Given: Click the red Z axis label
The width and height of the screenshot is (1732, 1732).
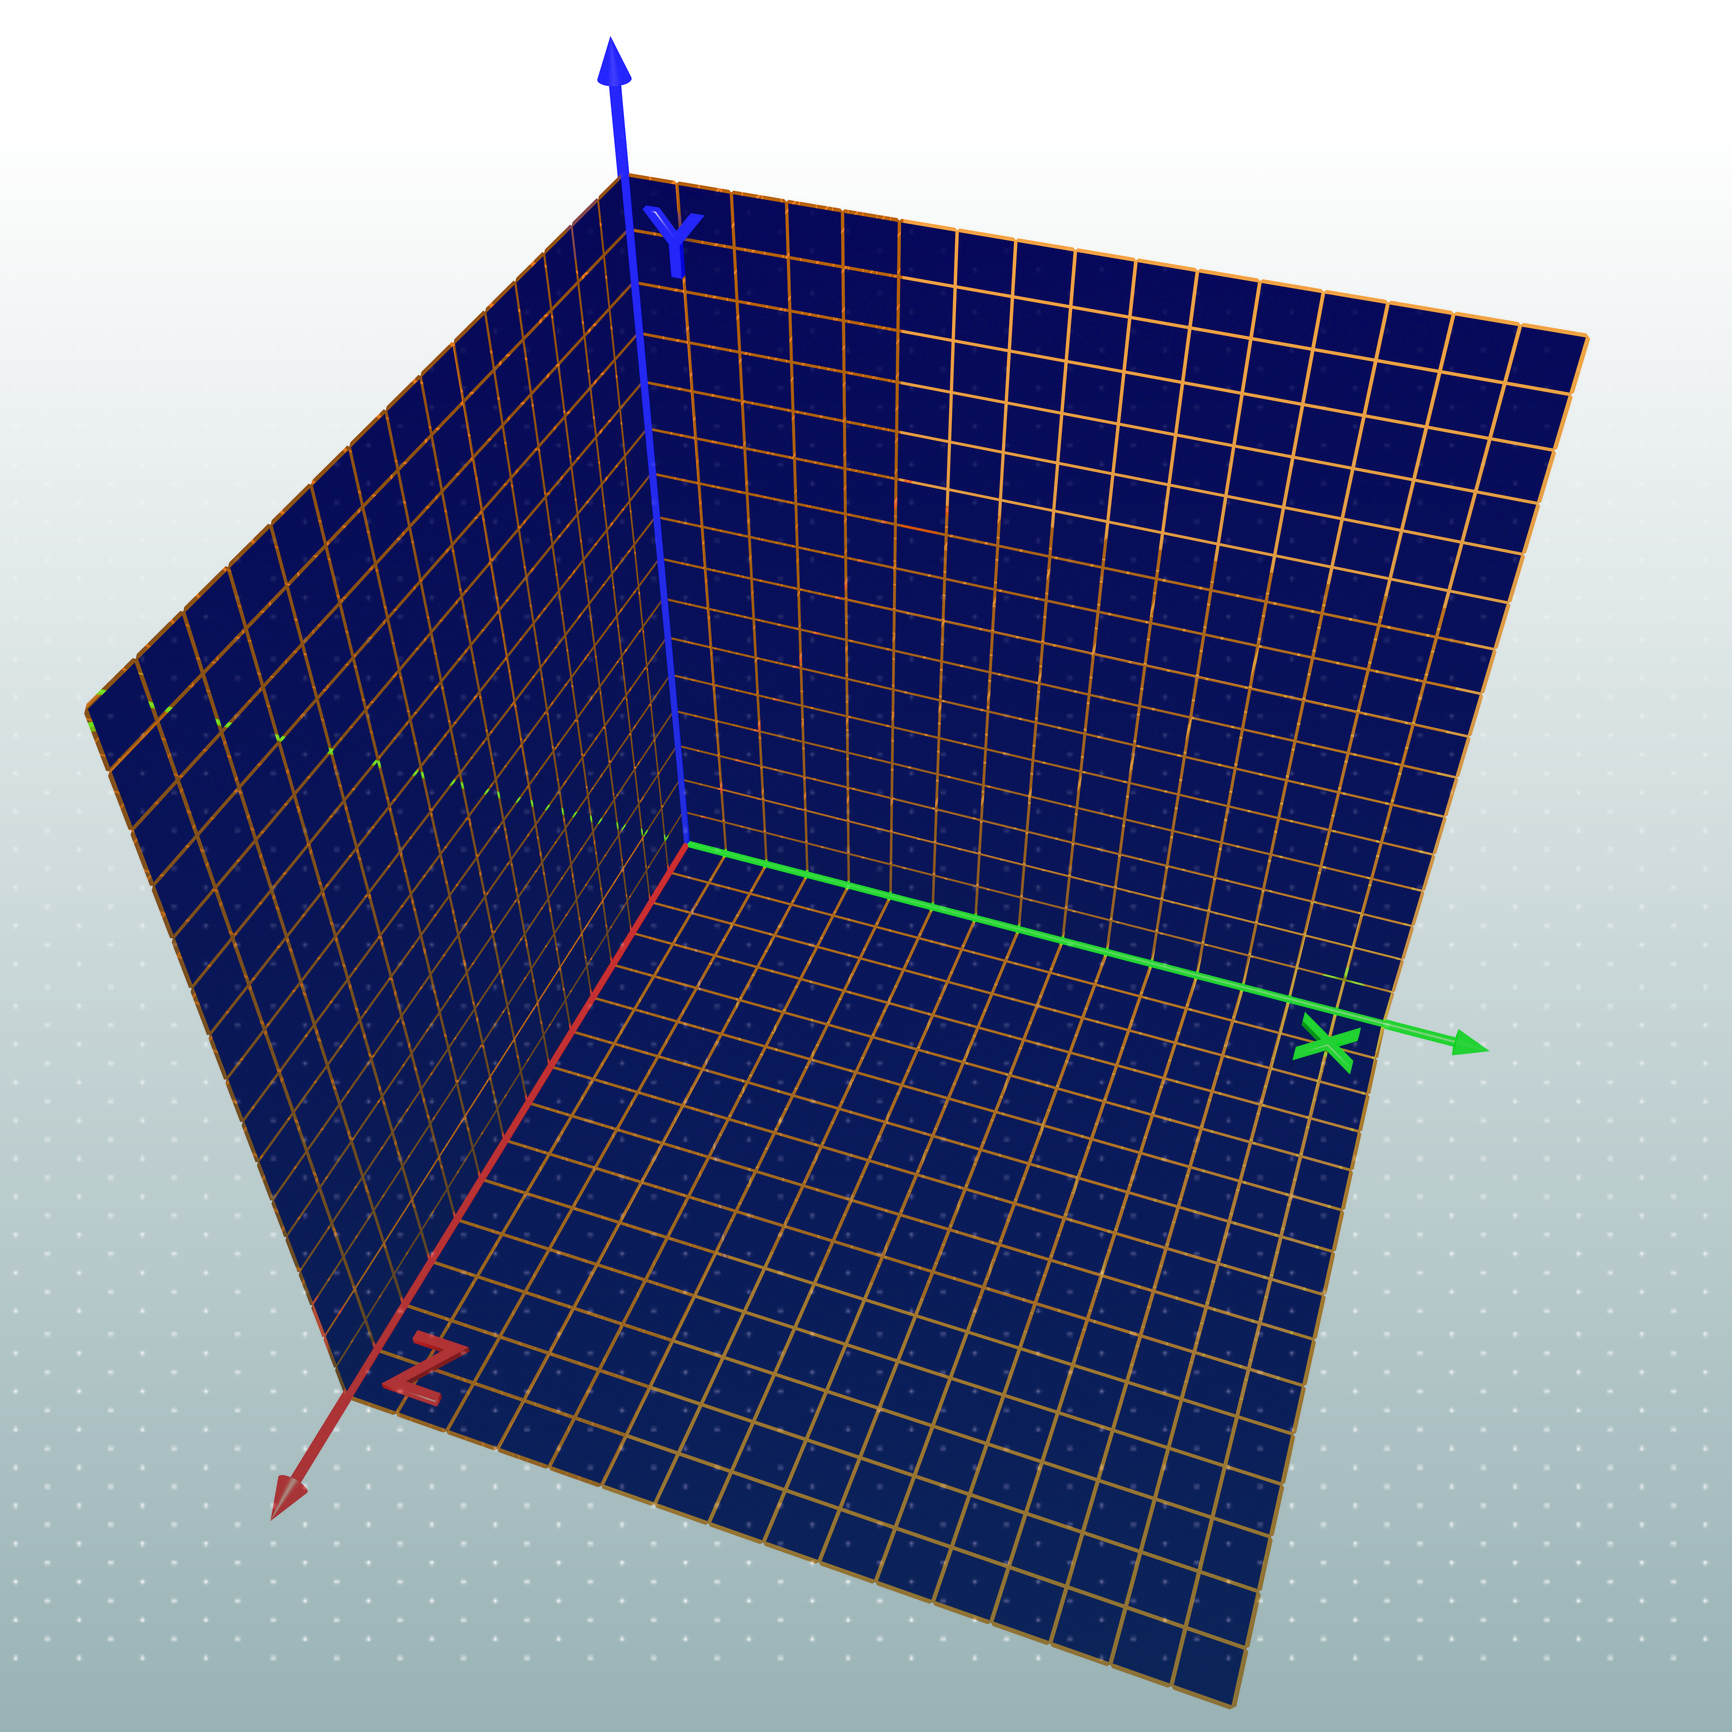Looking at the screenshot, I should click(425, 1370).
